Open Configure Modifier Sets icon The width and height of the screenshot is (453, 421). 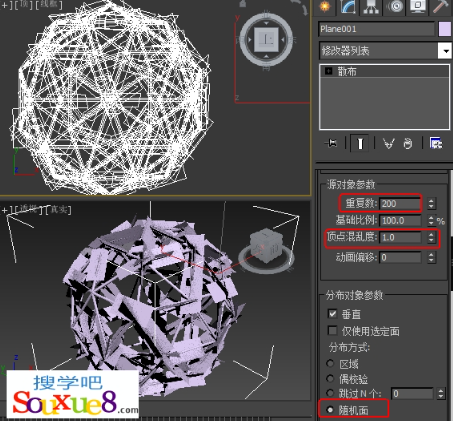[436, 144]
